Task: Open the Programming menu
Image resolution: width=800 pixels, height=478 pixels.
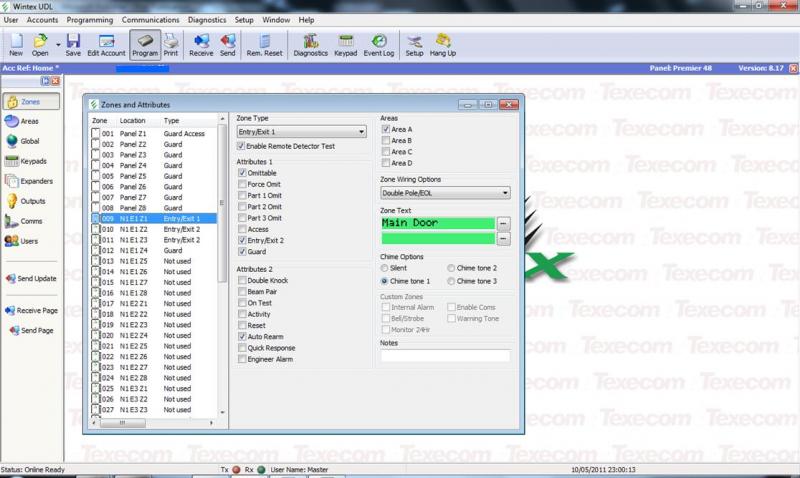Action: pyautogui.click(x=90, y=19)
